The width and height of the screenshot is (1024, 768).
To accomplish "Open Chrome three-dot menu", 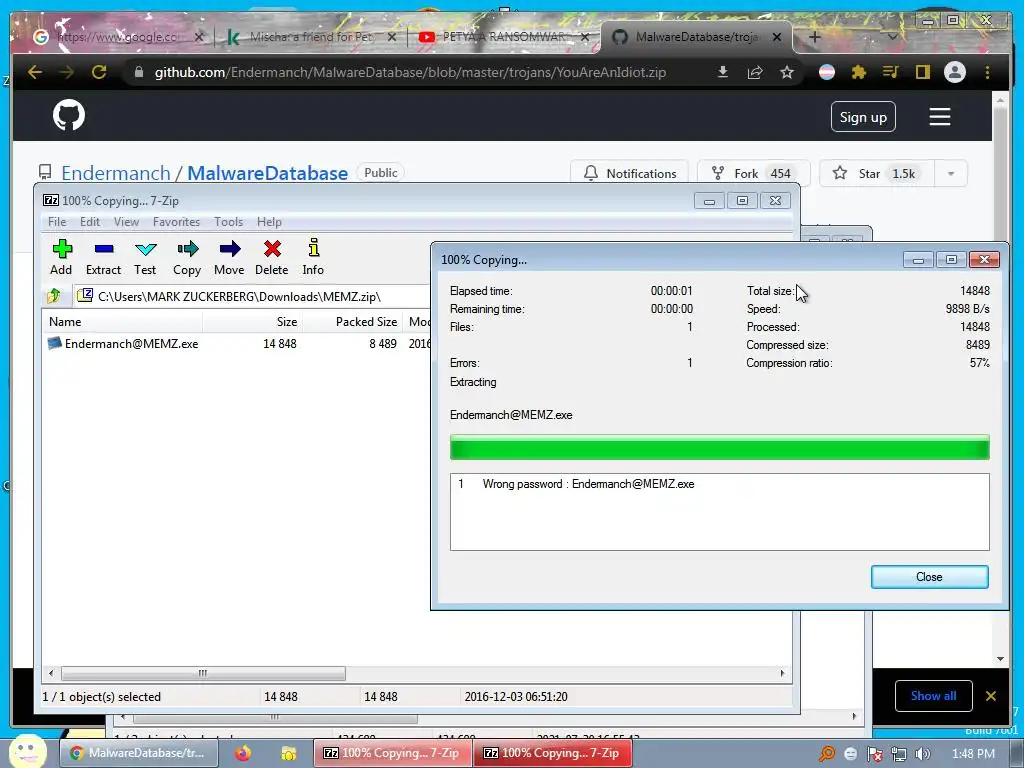I will 987,72.
